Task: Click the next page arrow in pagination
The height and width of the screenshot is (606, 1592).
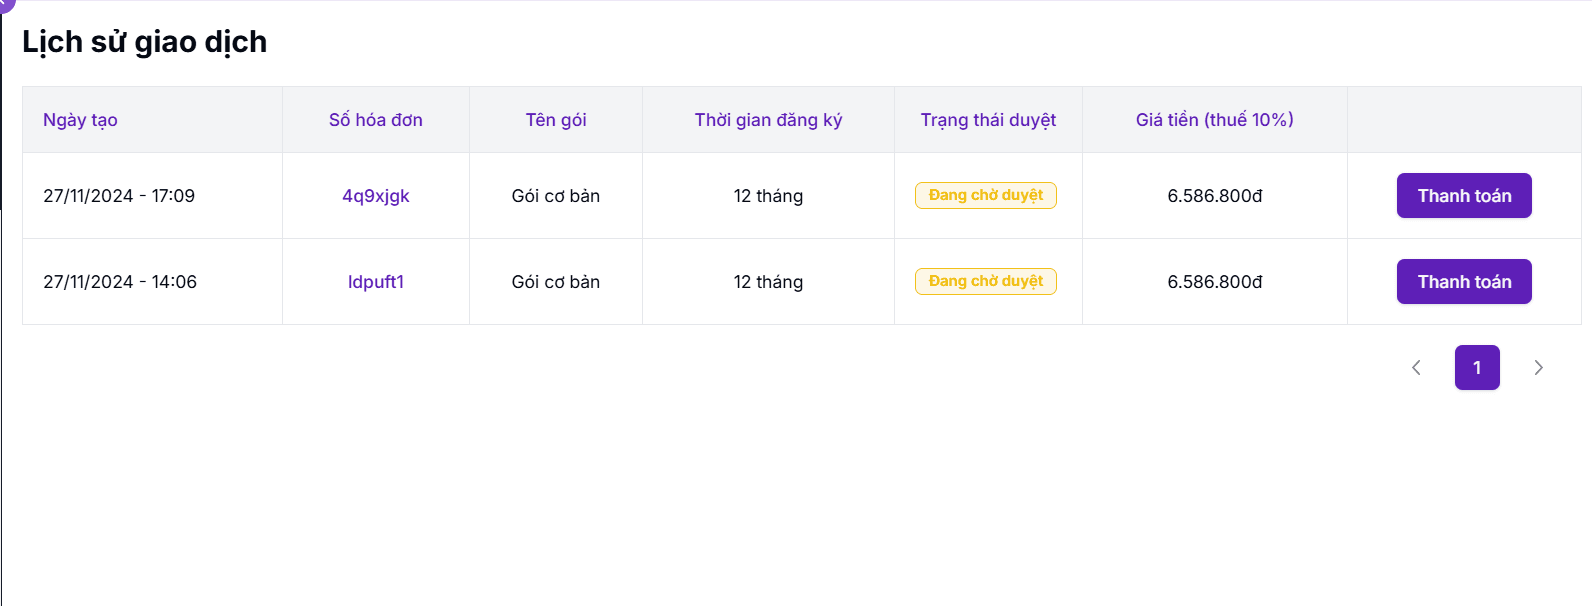Action: tap(1538, 368)
